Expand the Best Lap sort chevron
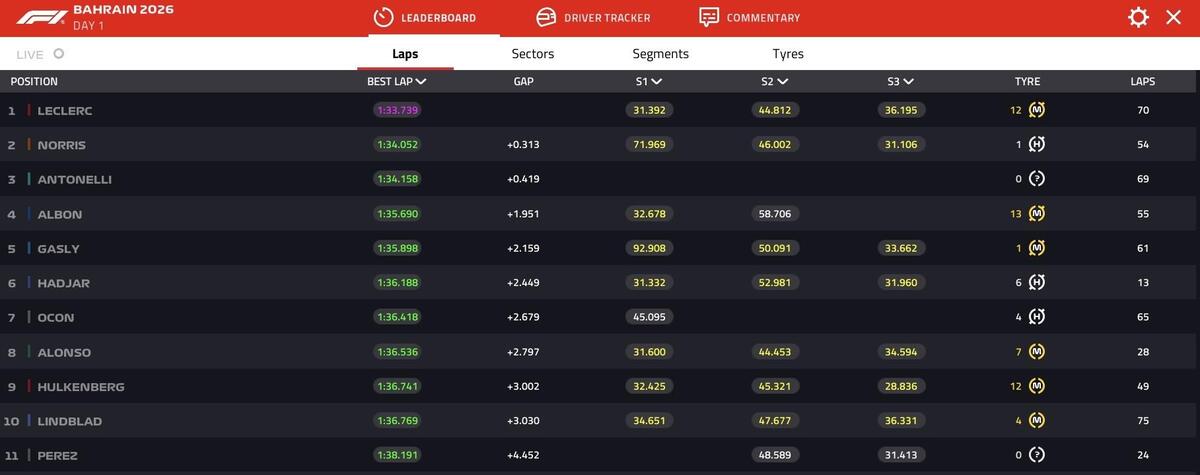 click(x=421, y=82)
